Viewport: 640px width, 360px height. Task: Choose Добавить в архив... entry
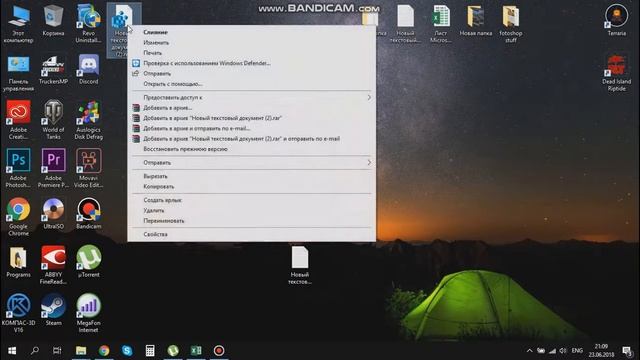pyautogui.click(x=251, y=108)
